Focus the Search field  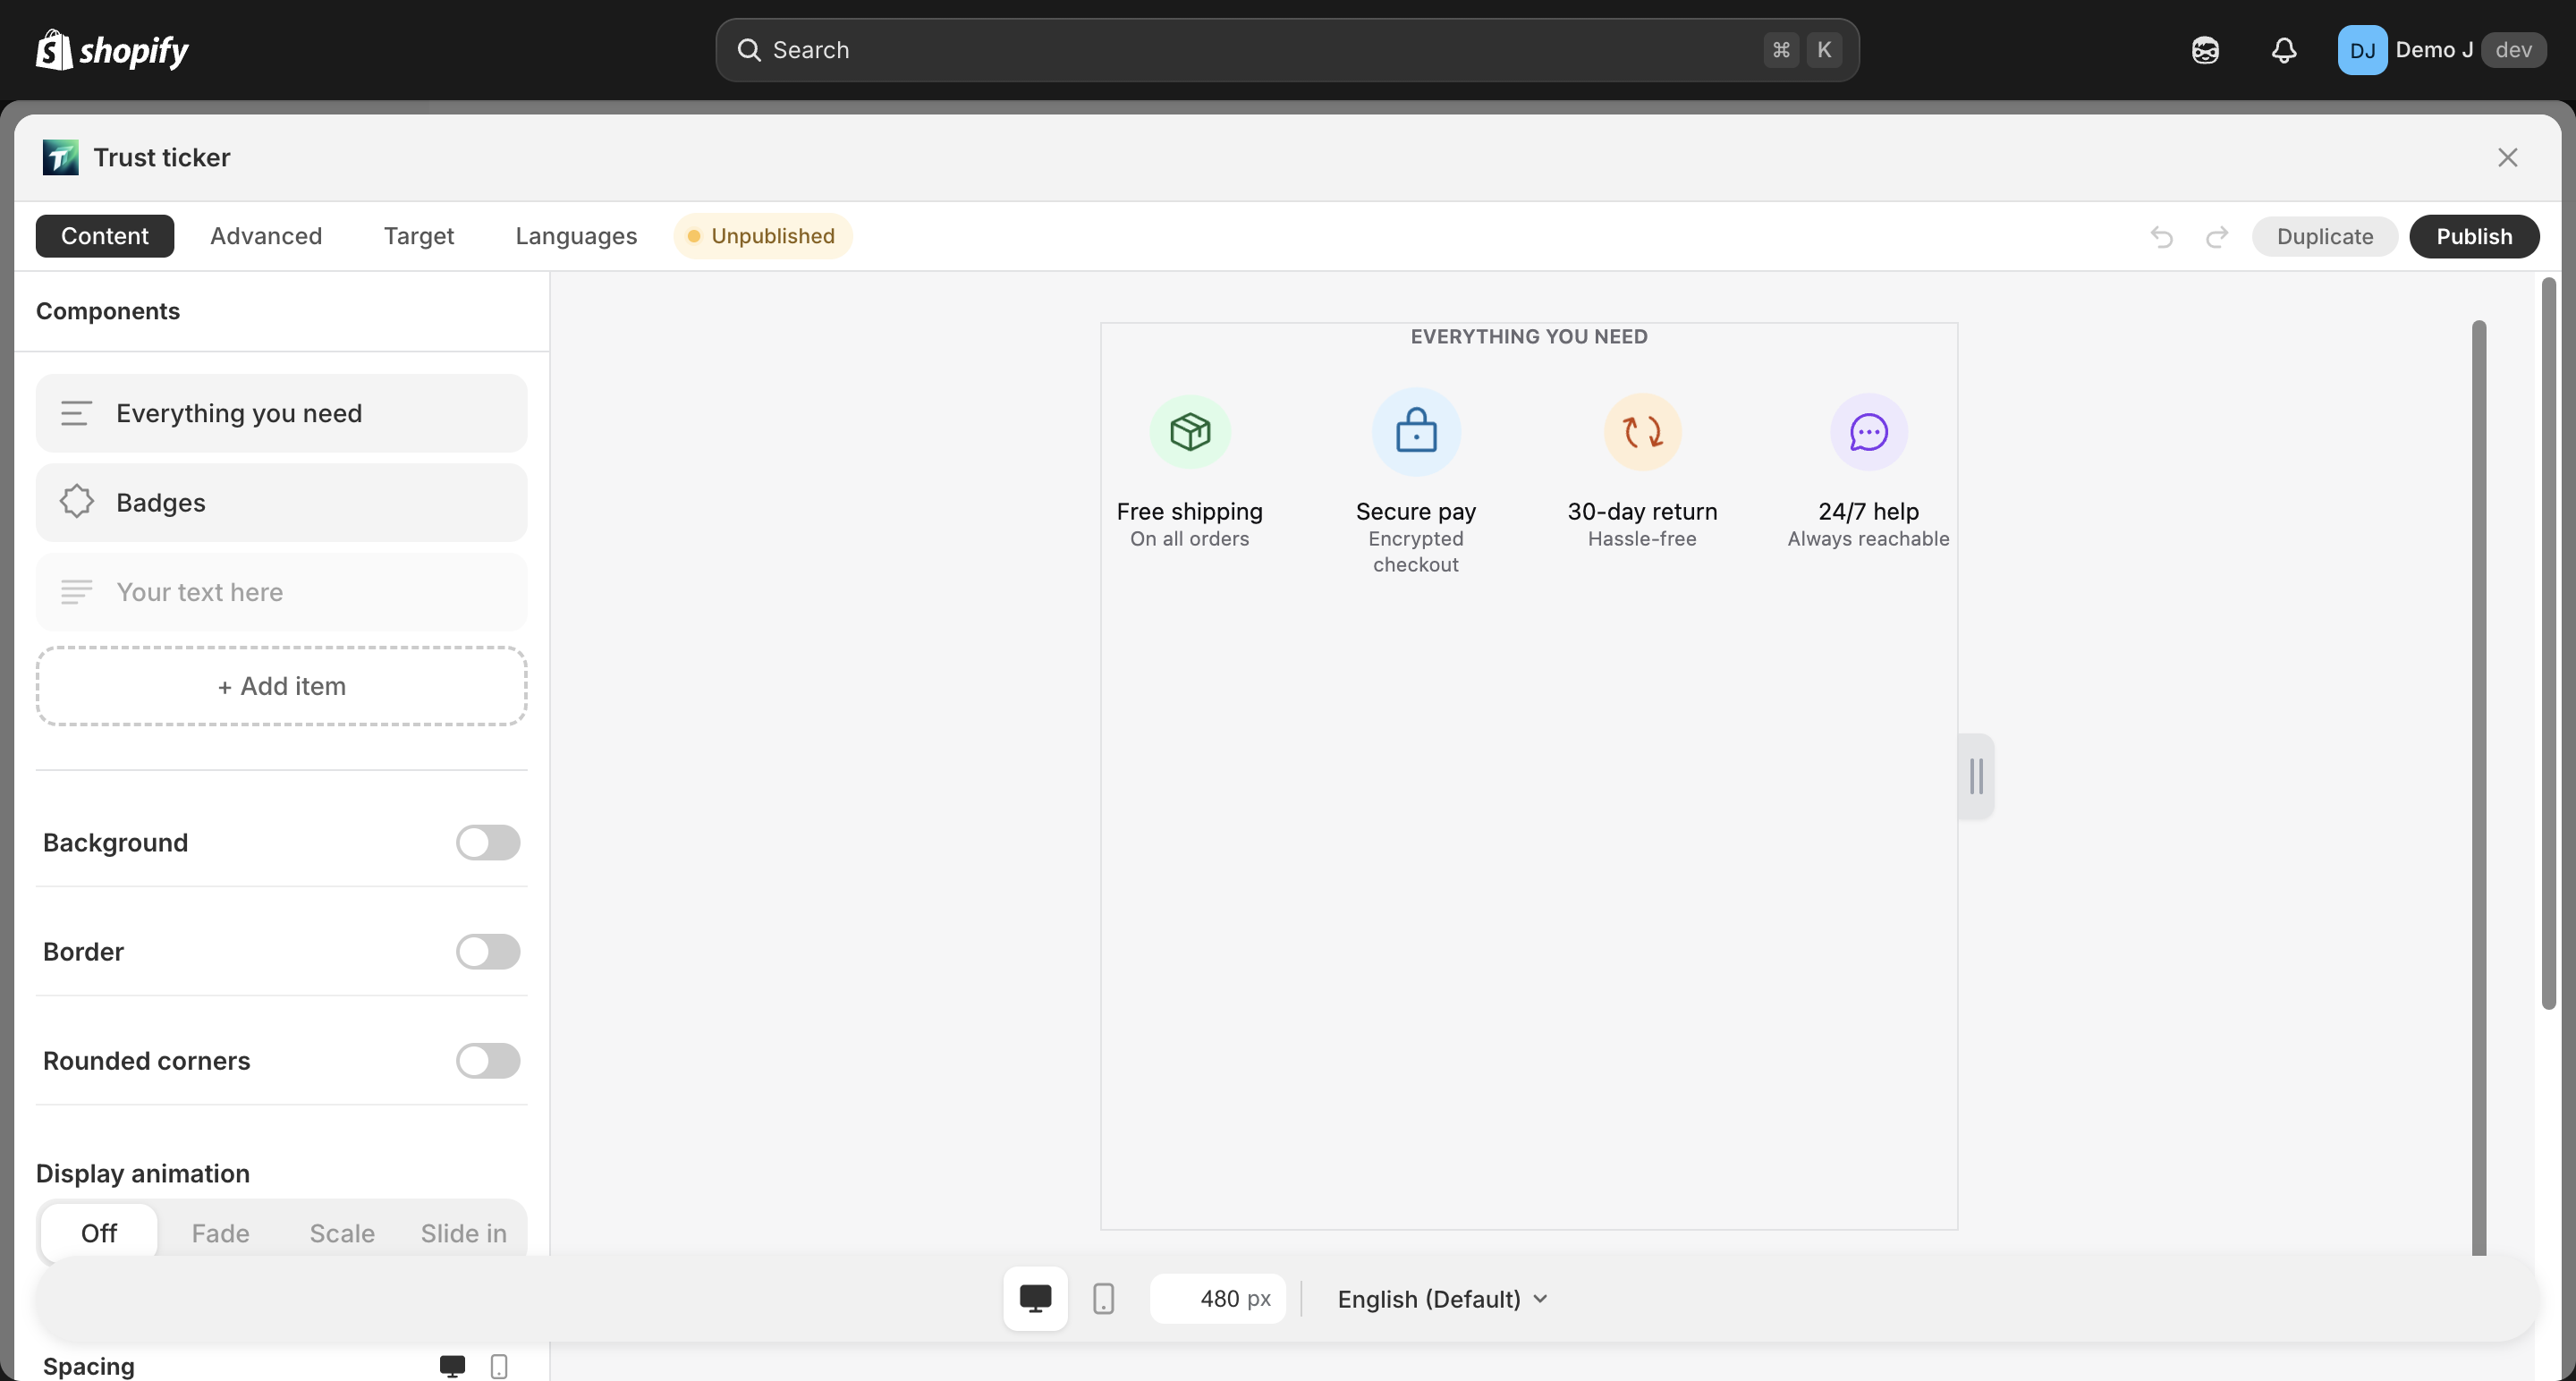click(1287, 50)
